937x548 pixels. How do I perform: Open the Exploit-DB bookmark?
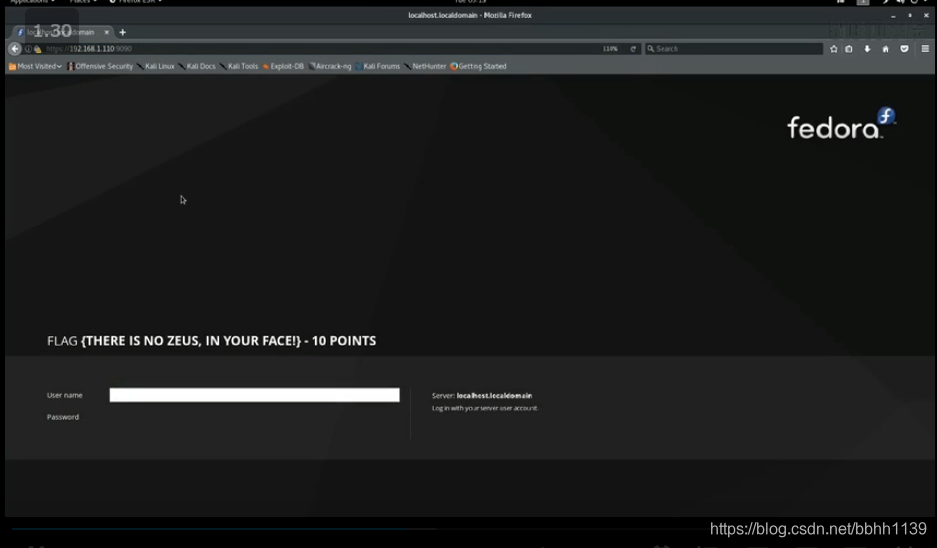tap(283, 66)
